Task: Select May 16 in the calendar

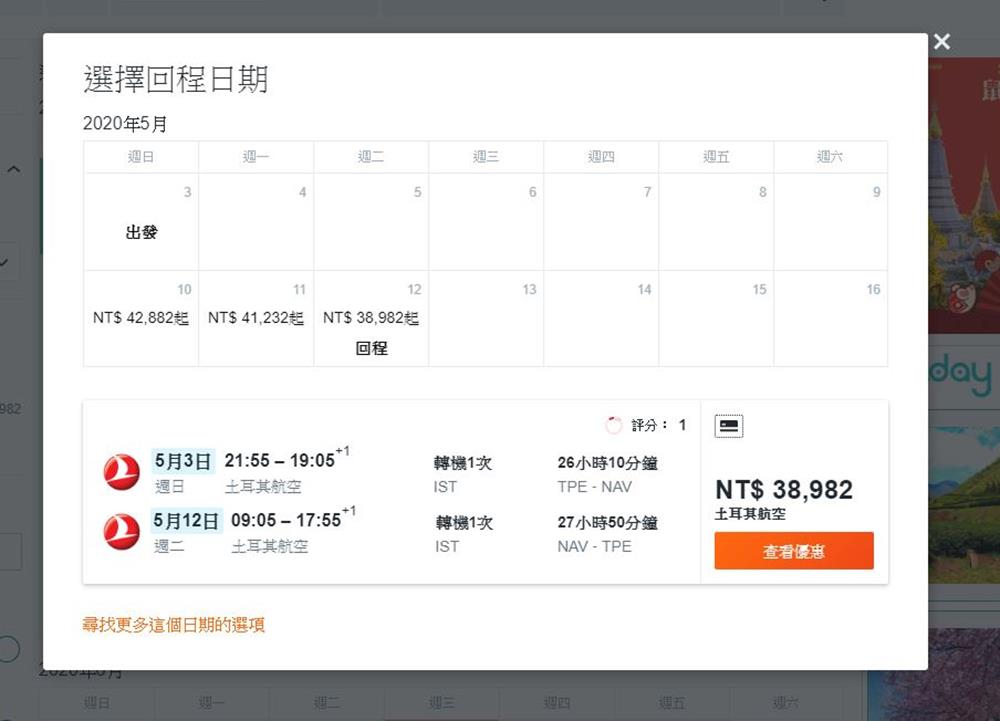Action: click(x=830, y=318)
